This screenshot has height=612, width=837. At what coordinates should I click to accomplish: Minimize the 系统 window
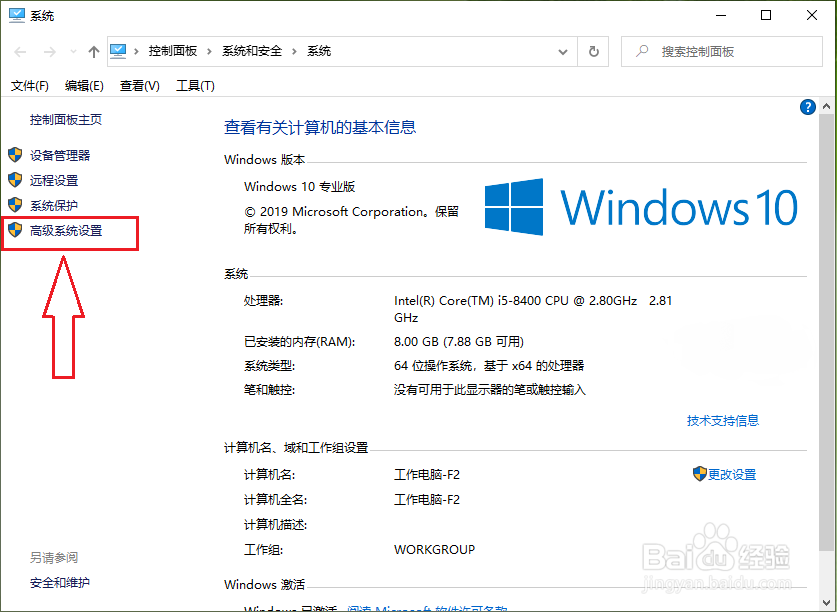pos(721,15)
